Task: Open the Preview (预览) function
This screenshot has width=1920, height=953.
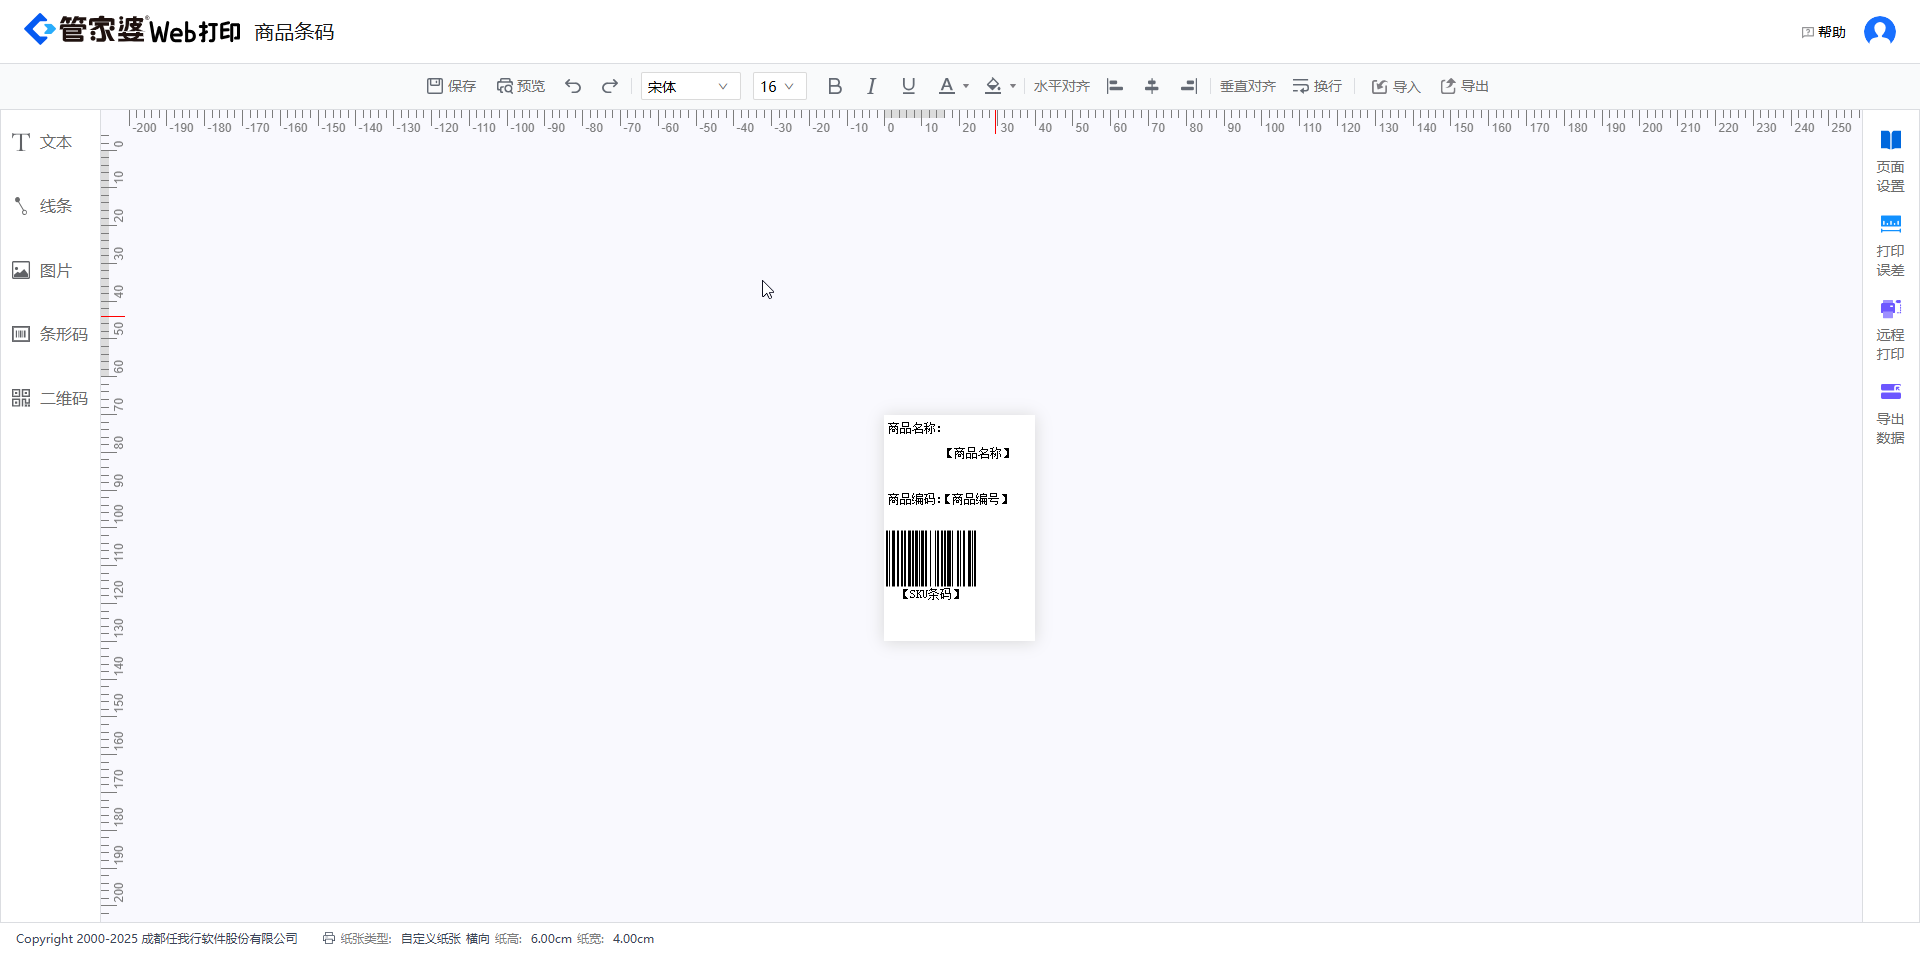Action: point(521,86)
